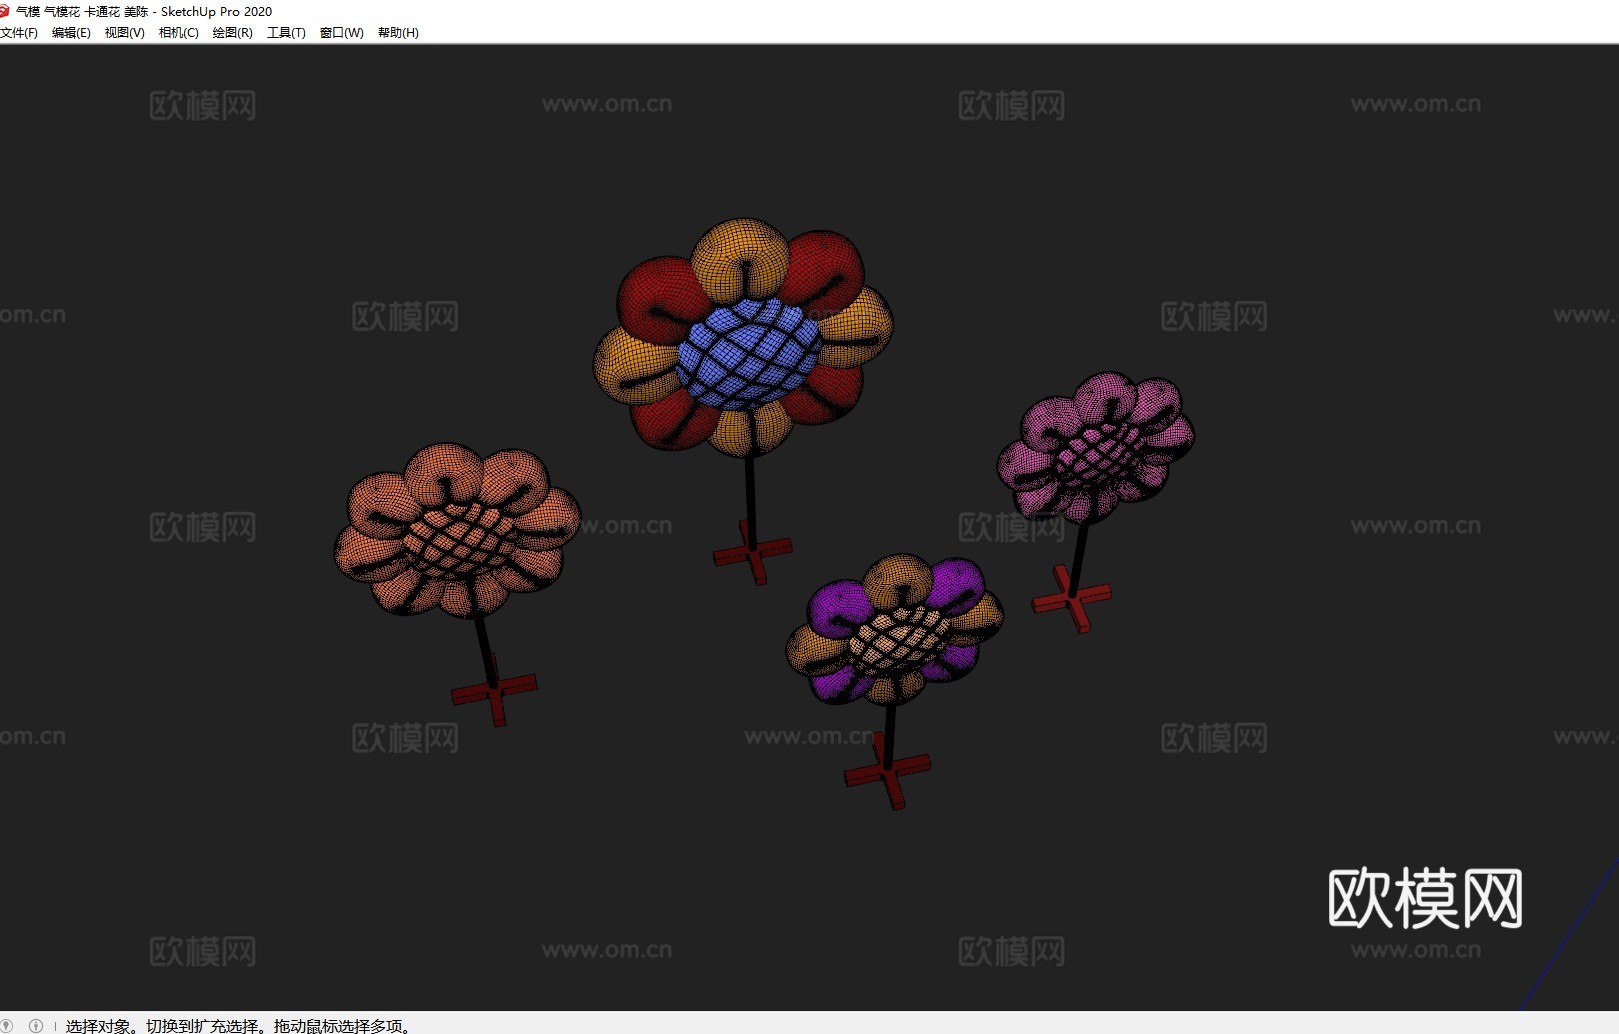Click the status hint text 选择对象

pos(98,1026)
